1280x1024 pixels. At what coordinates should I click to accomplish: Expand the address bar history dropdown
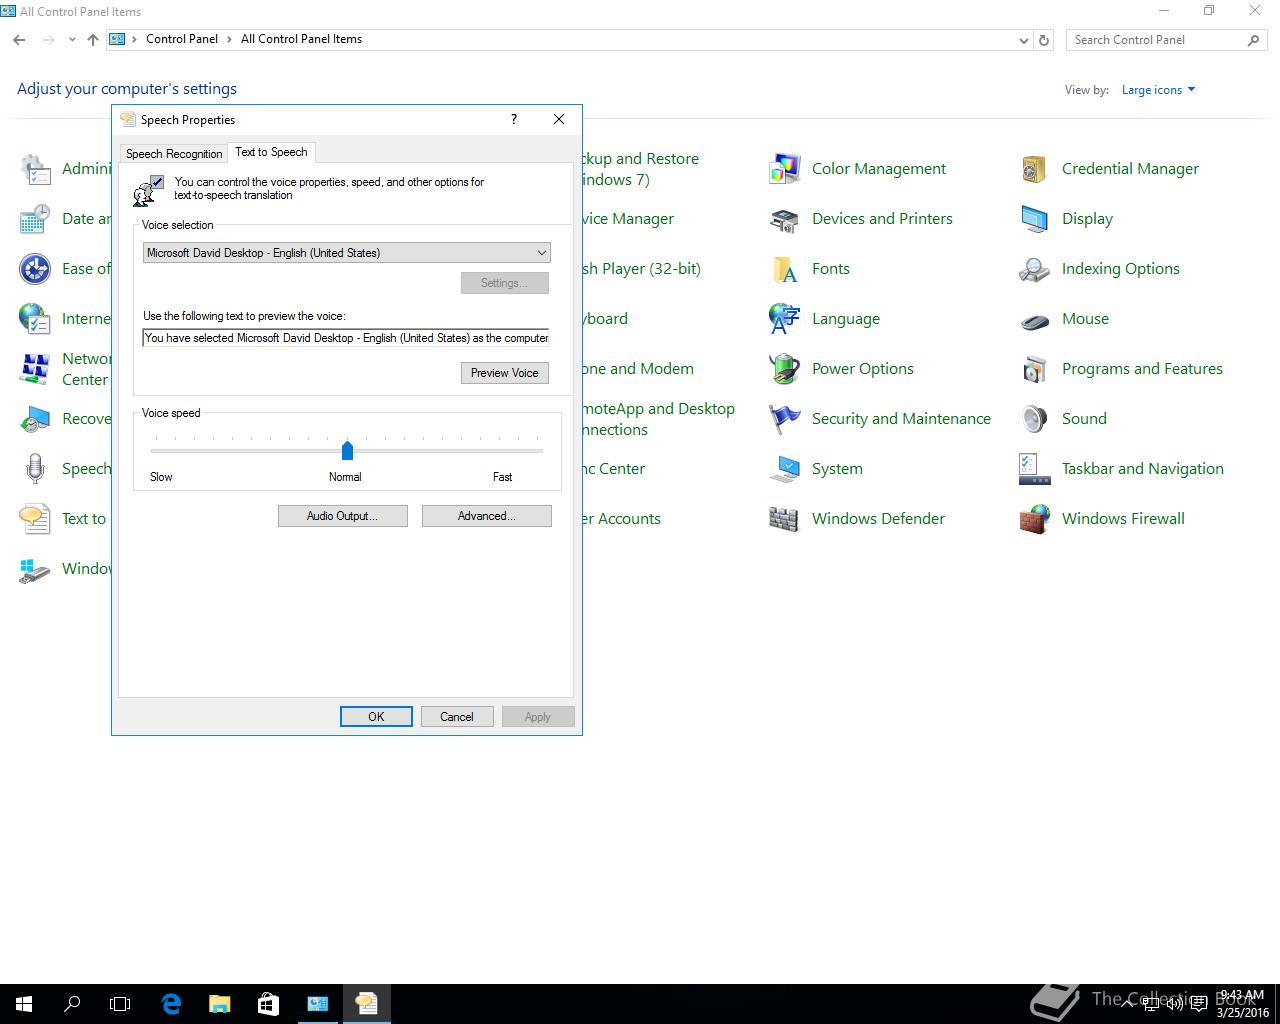tap(1023, 40)
